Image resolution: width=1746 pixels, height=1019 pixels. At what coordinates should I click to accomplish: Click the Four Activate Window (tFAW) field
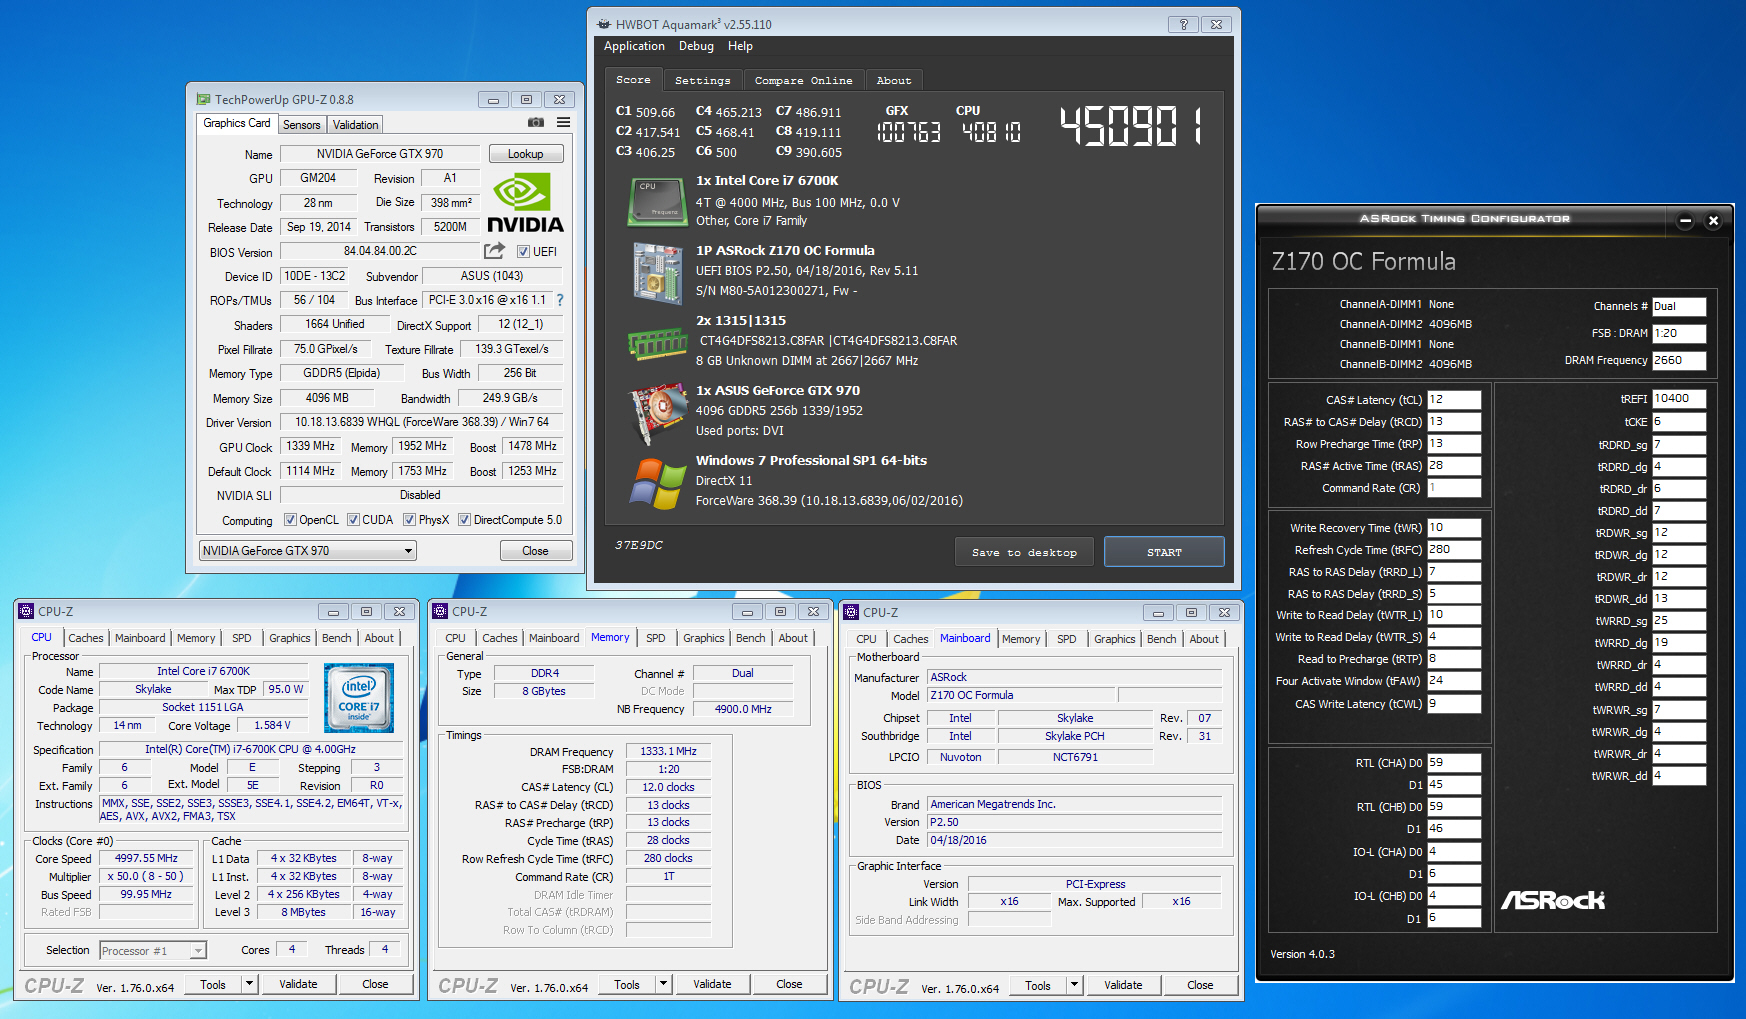click(1454, 681)
